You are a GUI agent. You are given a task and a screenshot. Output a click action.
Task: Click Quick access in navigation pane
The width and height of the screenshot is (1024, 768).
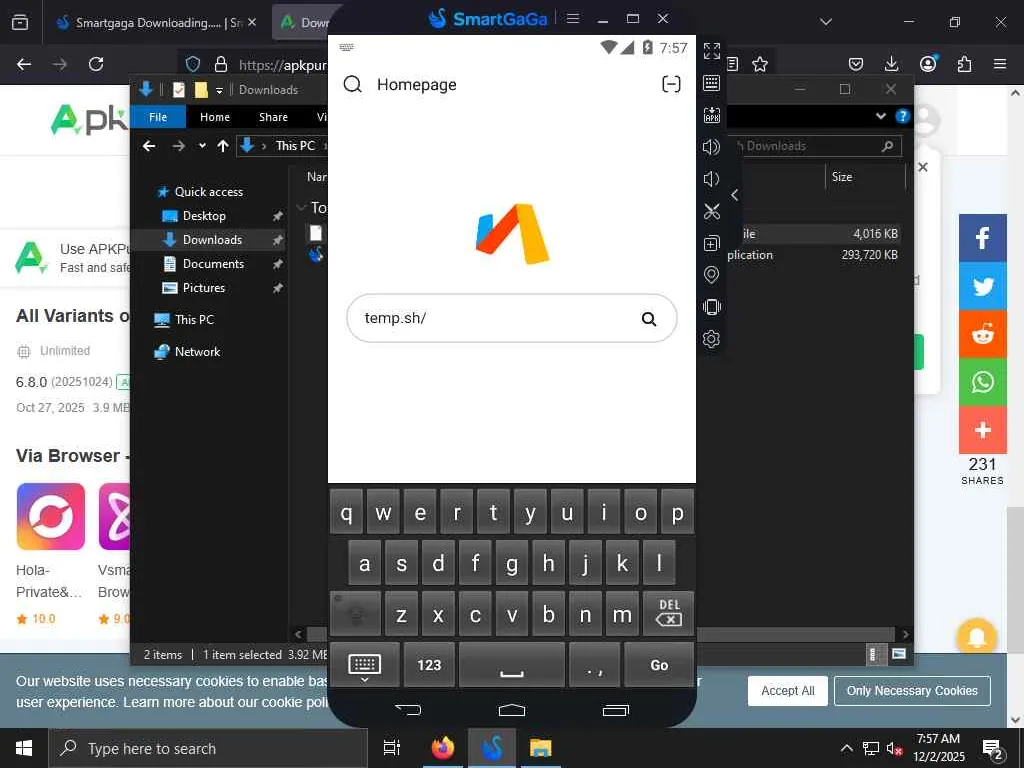coord(208,191)
